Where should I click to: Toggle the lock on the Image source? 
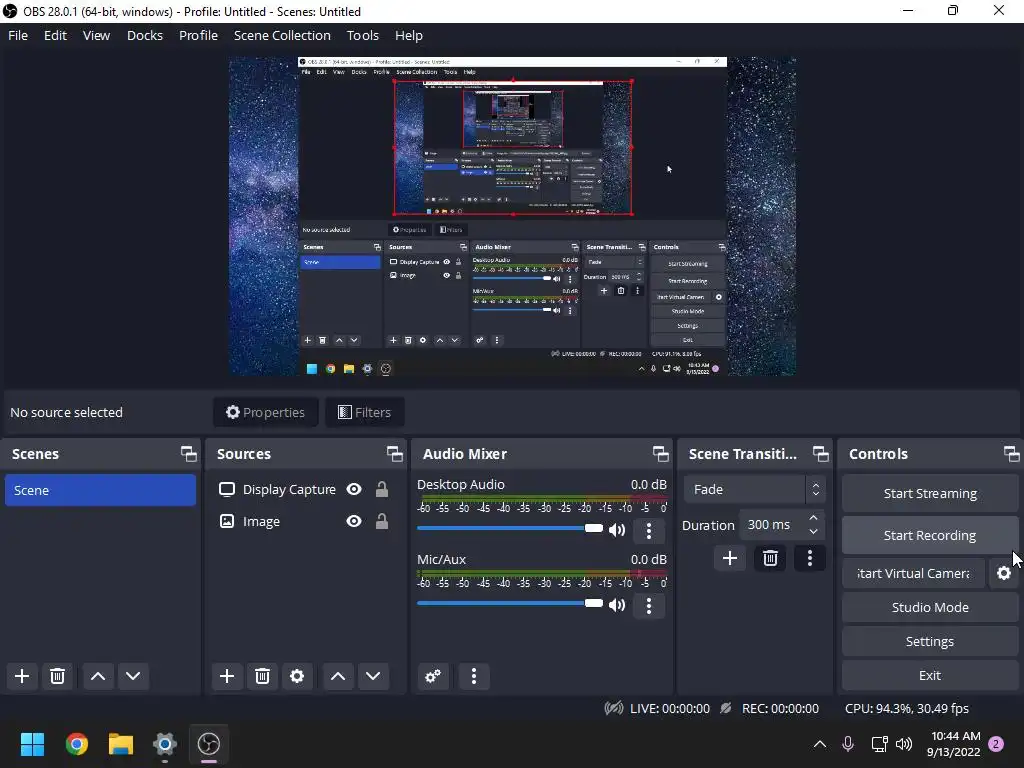click(381, 520)
